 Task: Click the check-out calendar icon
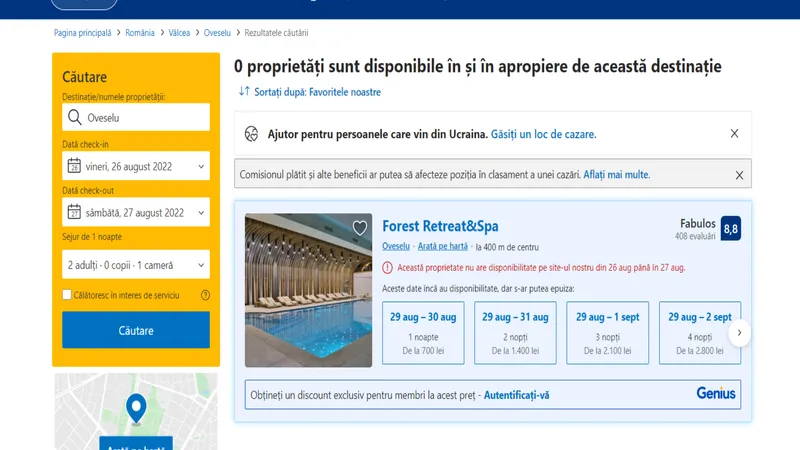click(x=74, y=212)
